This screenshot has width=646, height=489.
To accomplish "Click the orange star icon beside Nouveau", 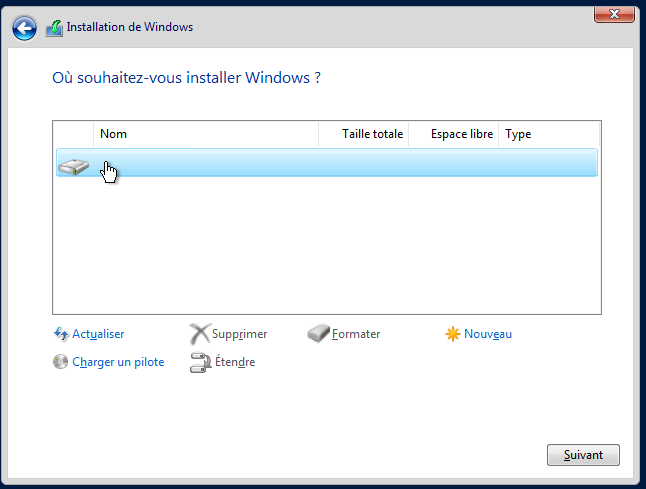I will [453, 334].
